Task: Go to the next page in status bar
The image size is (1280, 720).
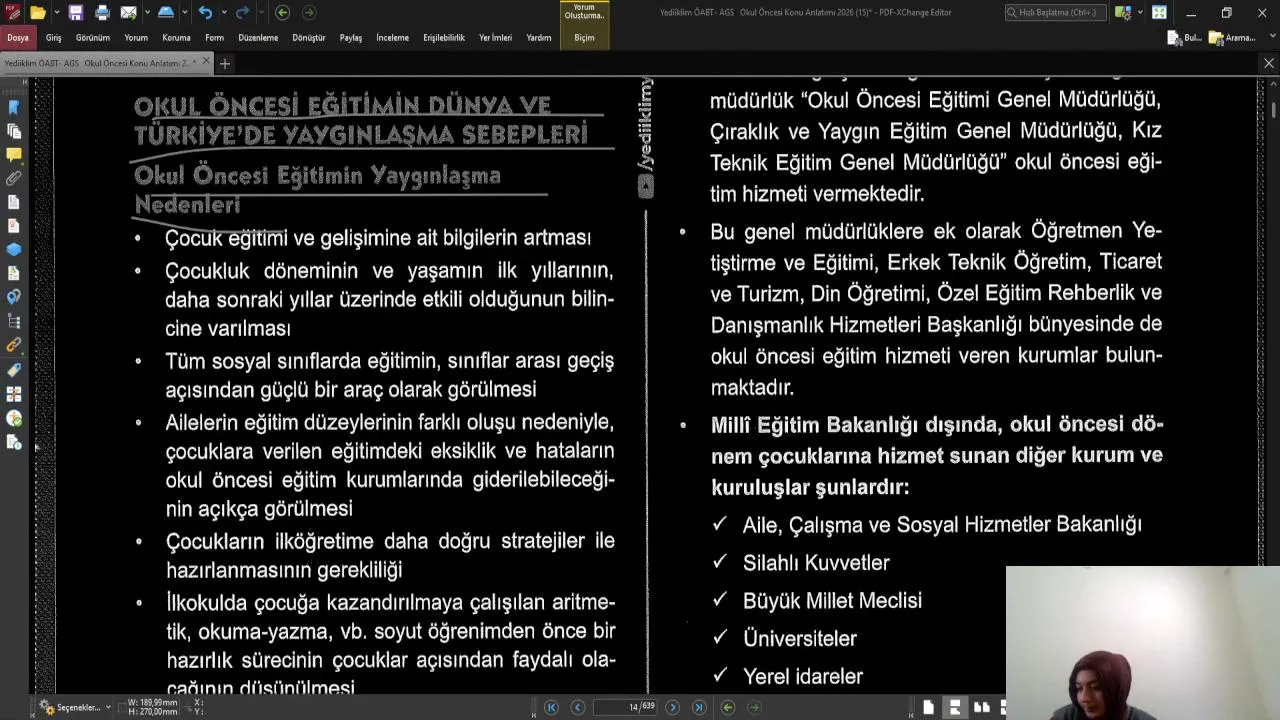Action: pyautogui.click(x=672, y=707)
